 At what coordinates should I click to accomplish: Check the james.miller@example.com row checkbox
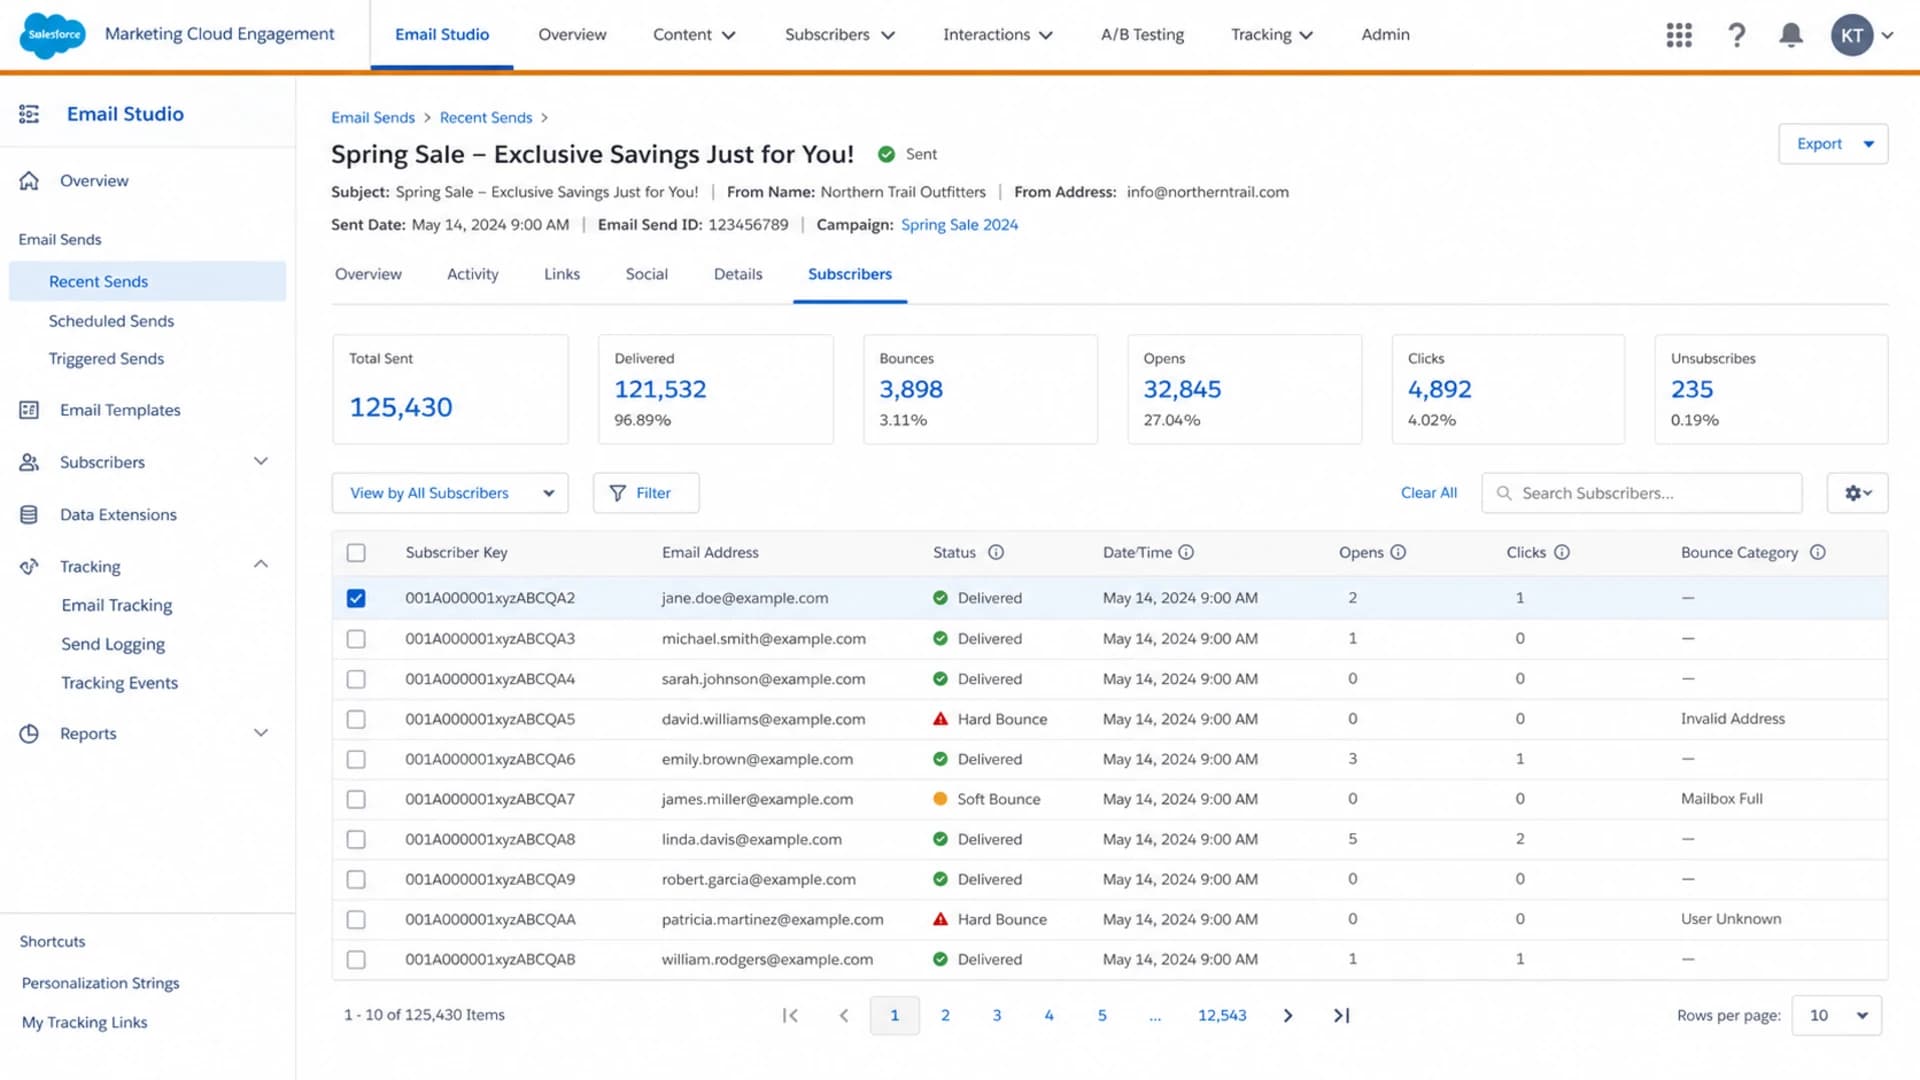click(356, 799)
